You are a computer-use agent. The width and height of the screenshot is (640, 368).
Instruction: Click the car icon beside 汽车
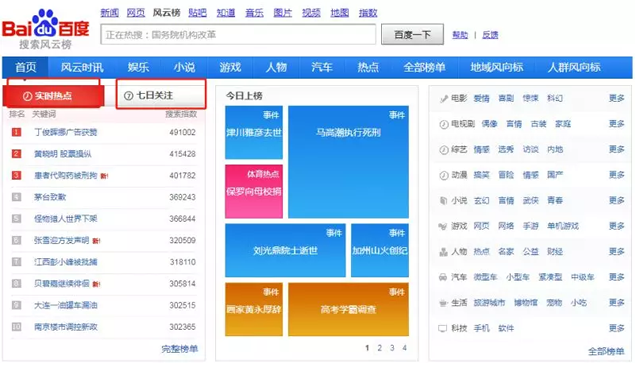click(443, 277)
